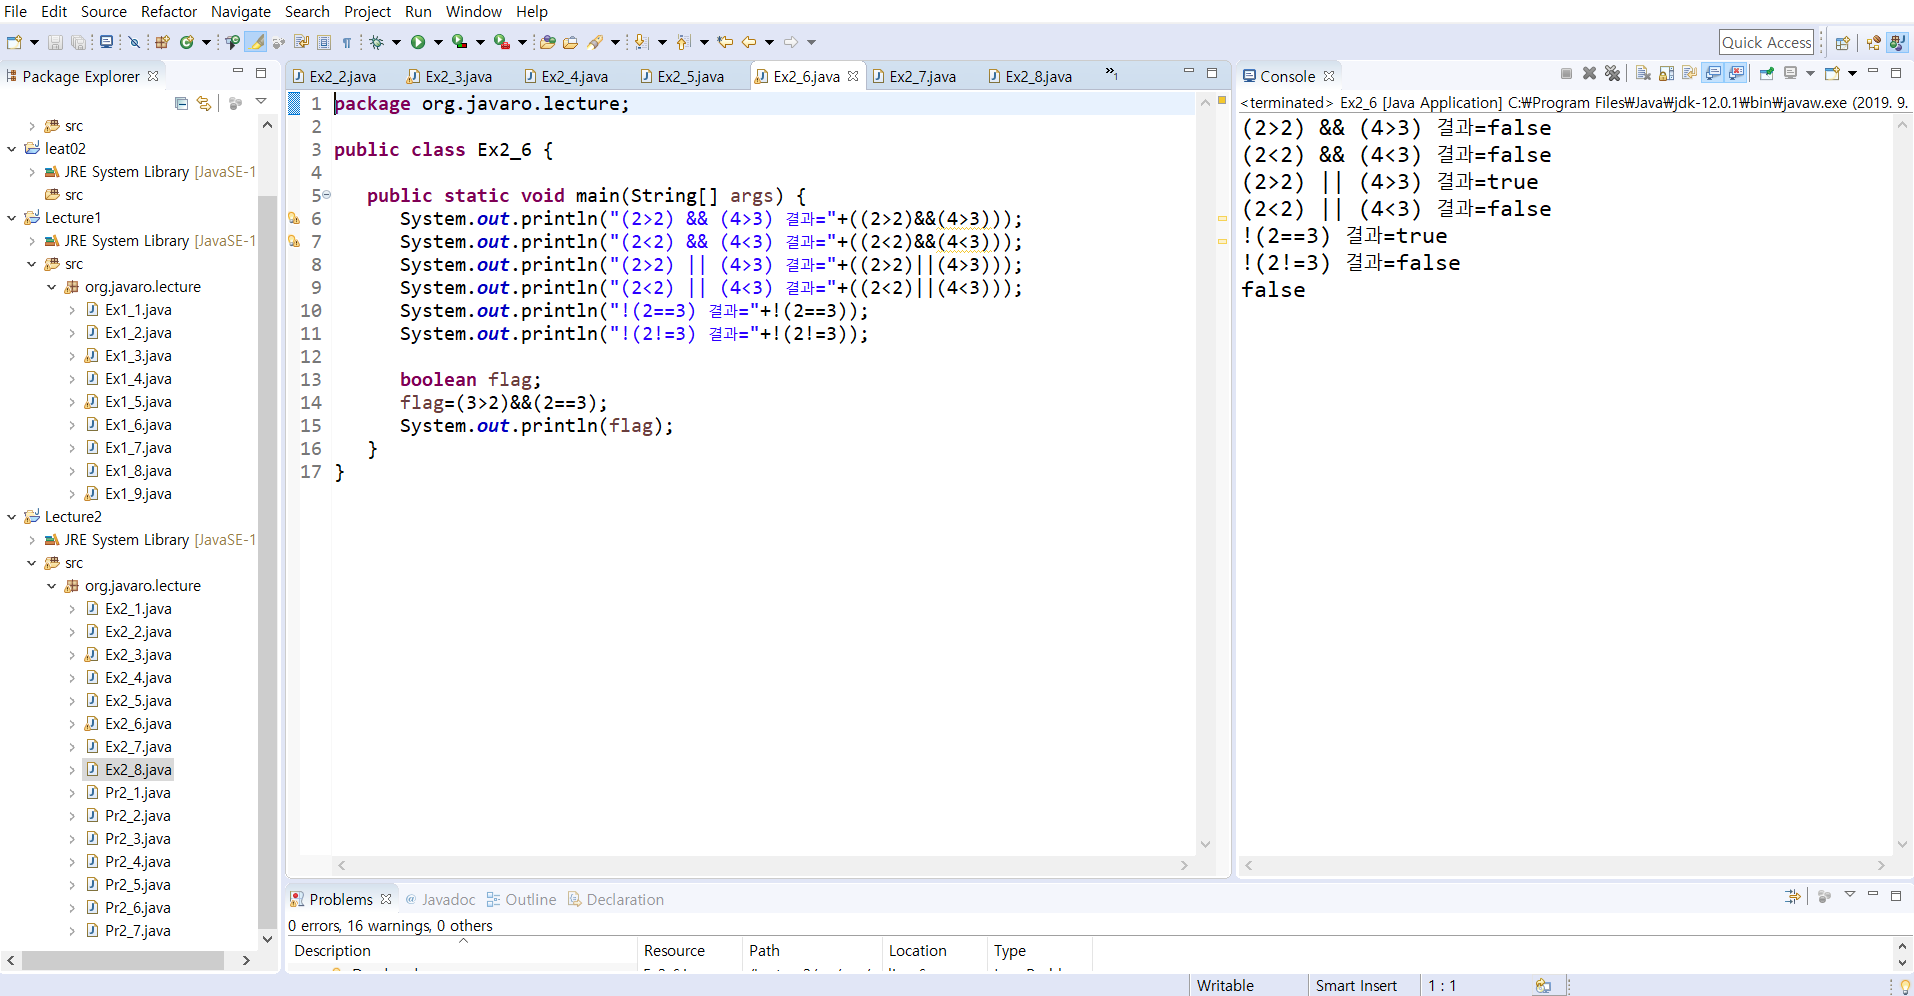Go to Previous Annotation icon
The height and width of the screenshot is (996, 1914).
point(684,42)
